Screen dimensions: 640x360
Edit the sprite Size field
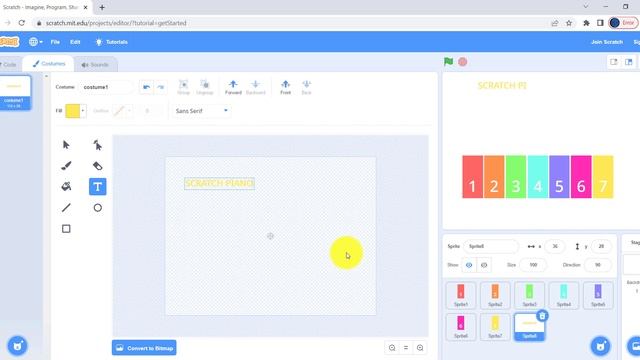point(533,265)
